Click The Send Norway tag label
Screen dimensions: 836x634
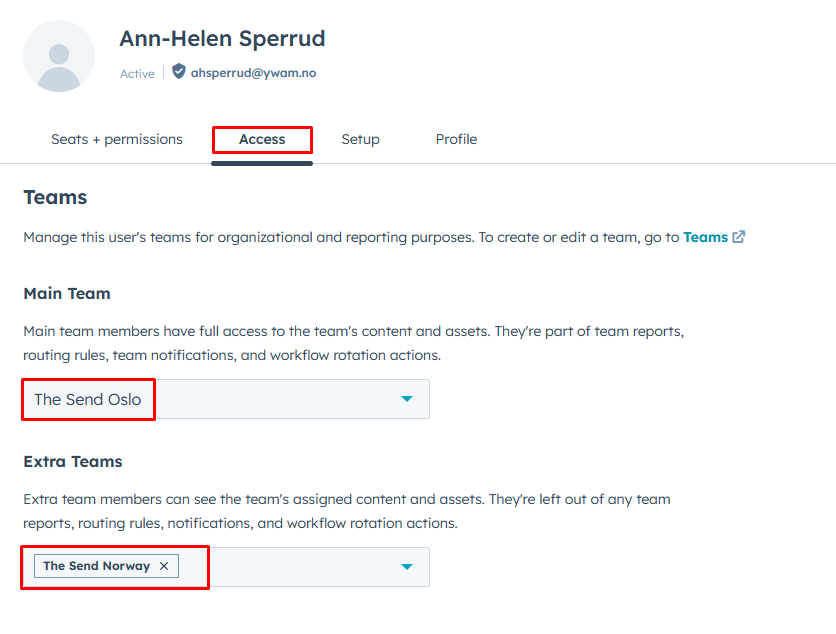point(96,566)
